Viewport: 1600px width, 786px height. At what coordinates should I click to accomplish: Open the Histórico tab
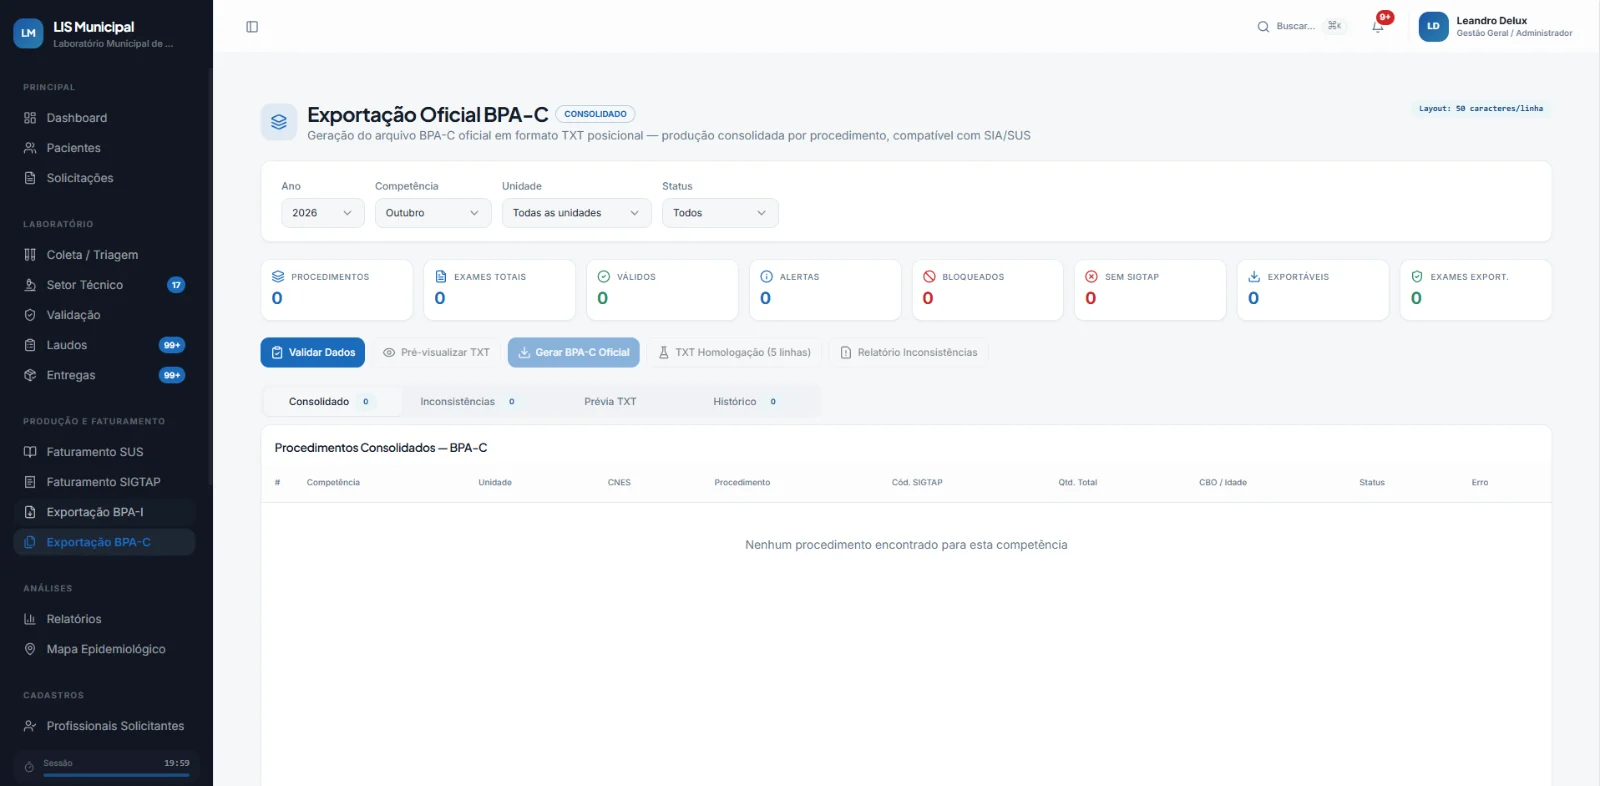(748, 402)
